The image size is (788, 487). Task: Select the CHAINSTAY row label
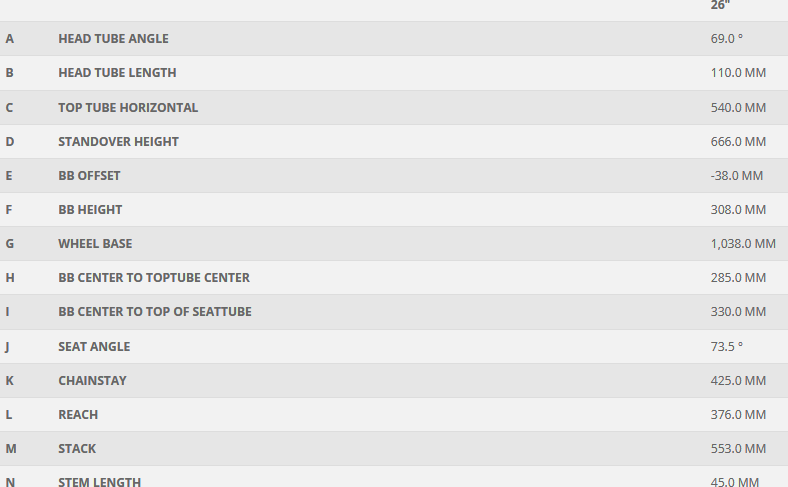pos(92,381)
